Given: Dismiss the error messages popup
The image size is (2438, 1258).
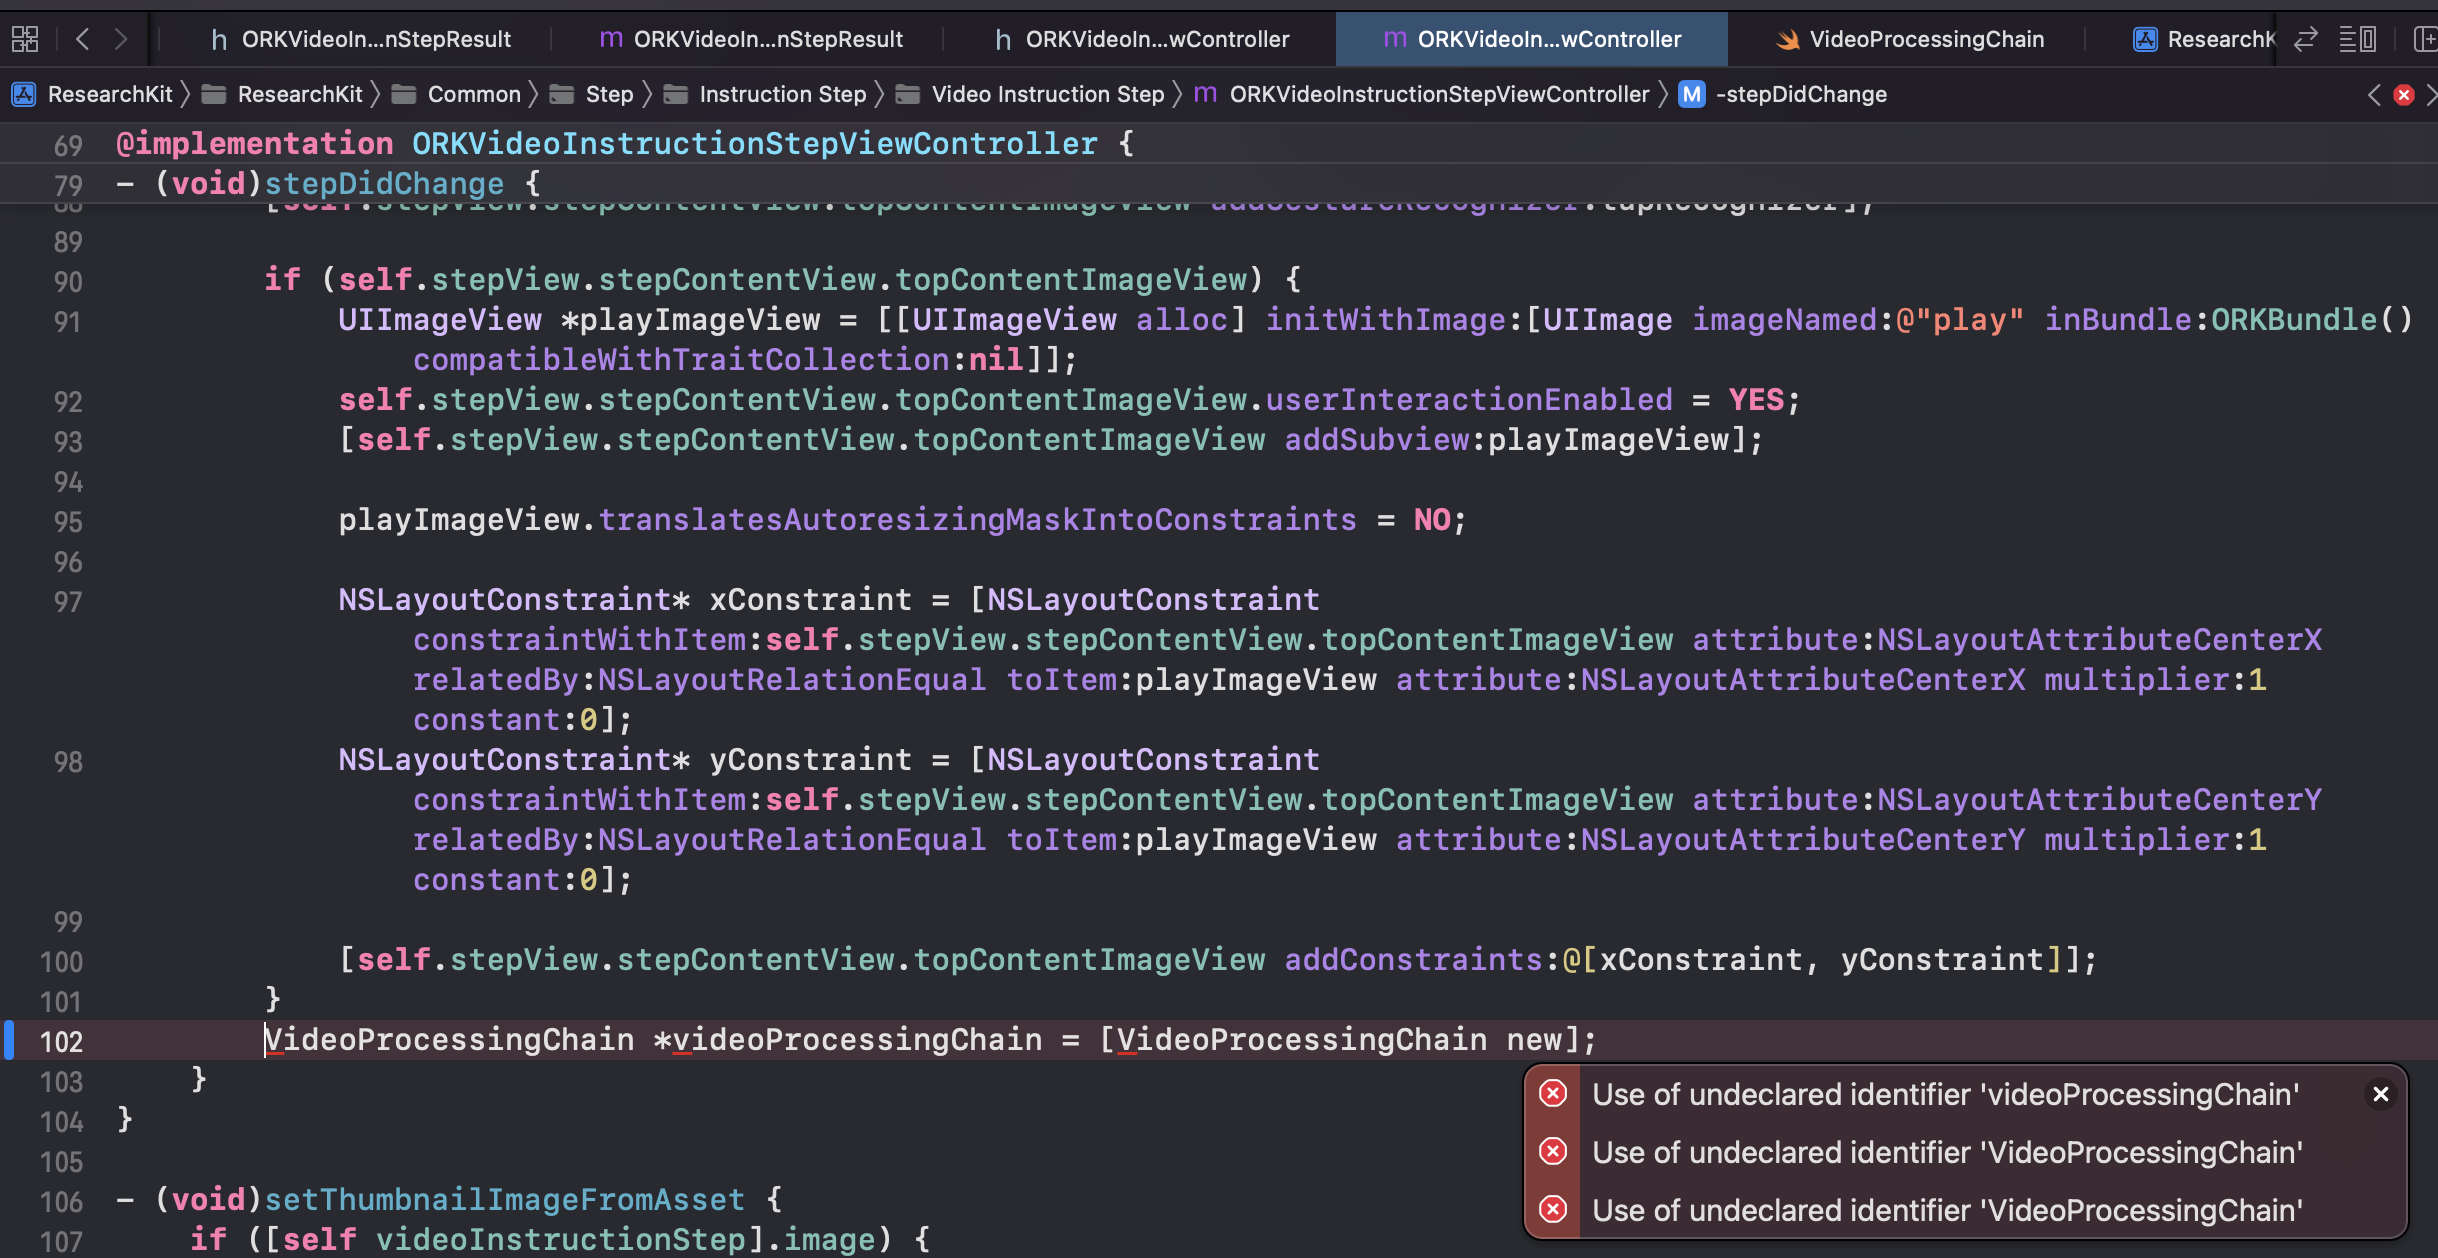Looking at the screenshot, I should tap(2380, 1094).
